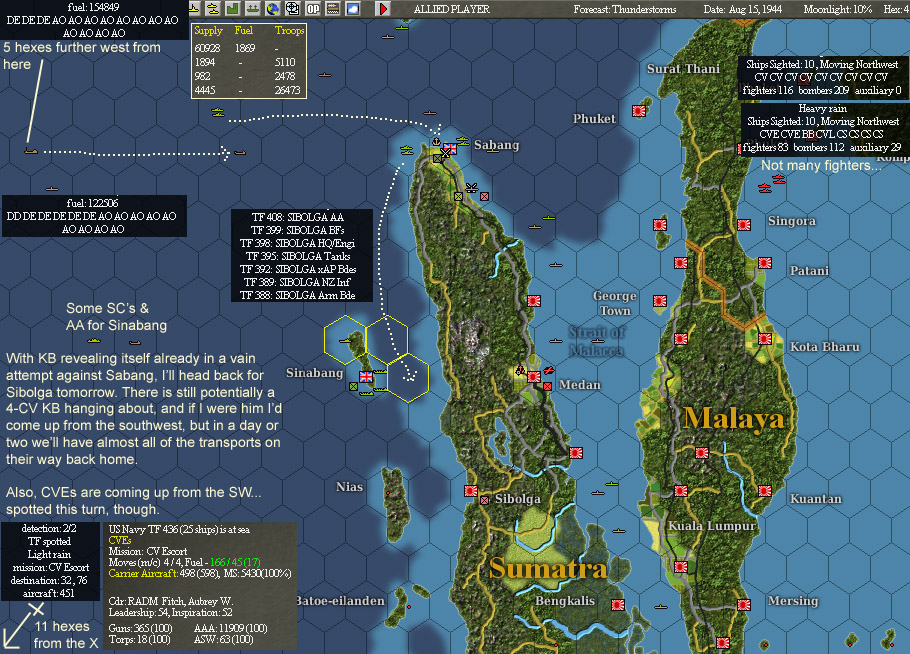
Task: Select the British flag base at Sinabang
Action: [x=366, y=377]
